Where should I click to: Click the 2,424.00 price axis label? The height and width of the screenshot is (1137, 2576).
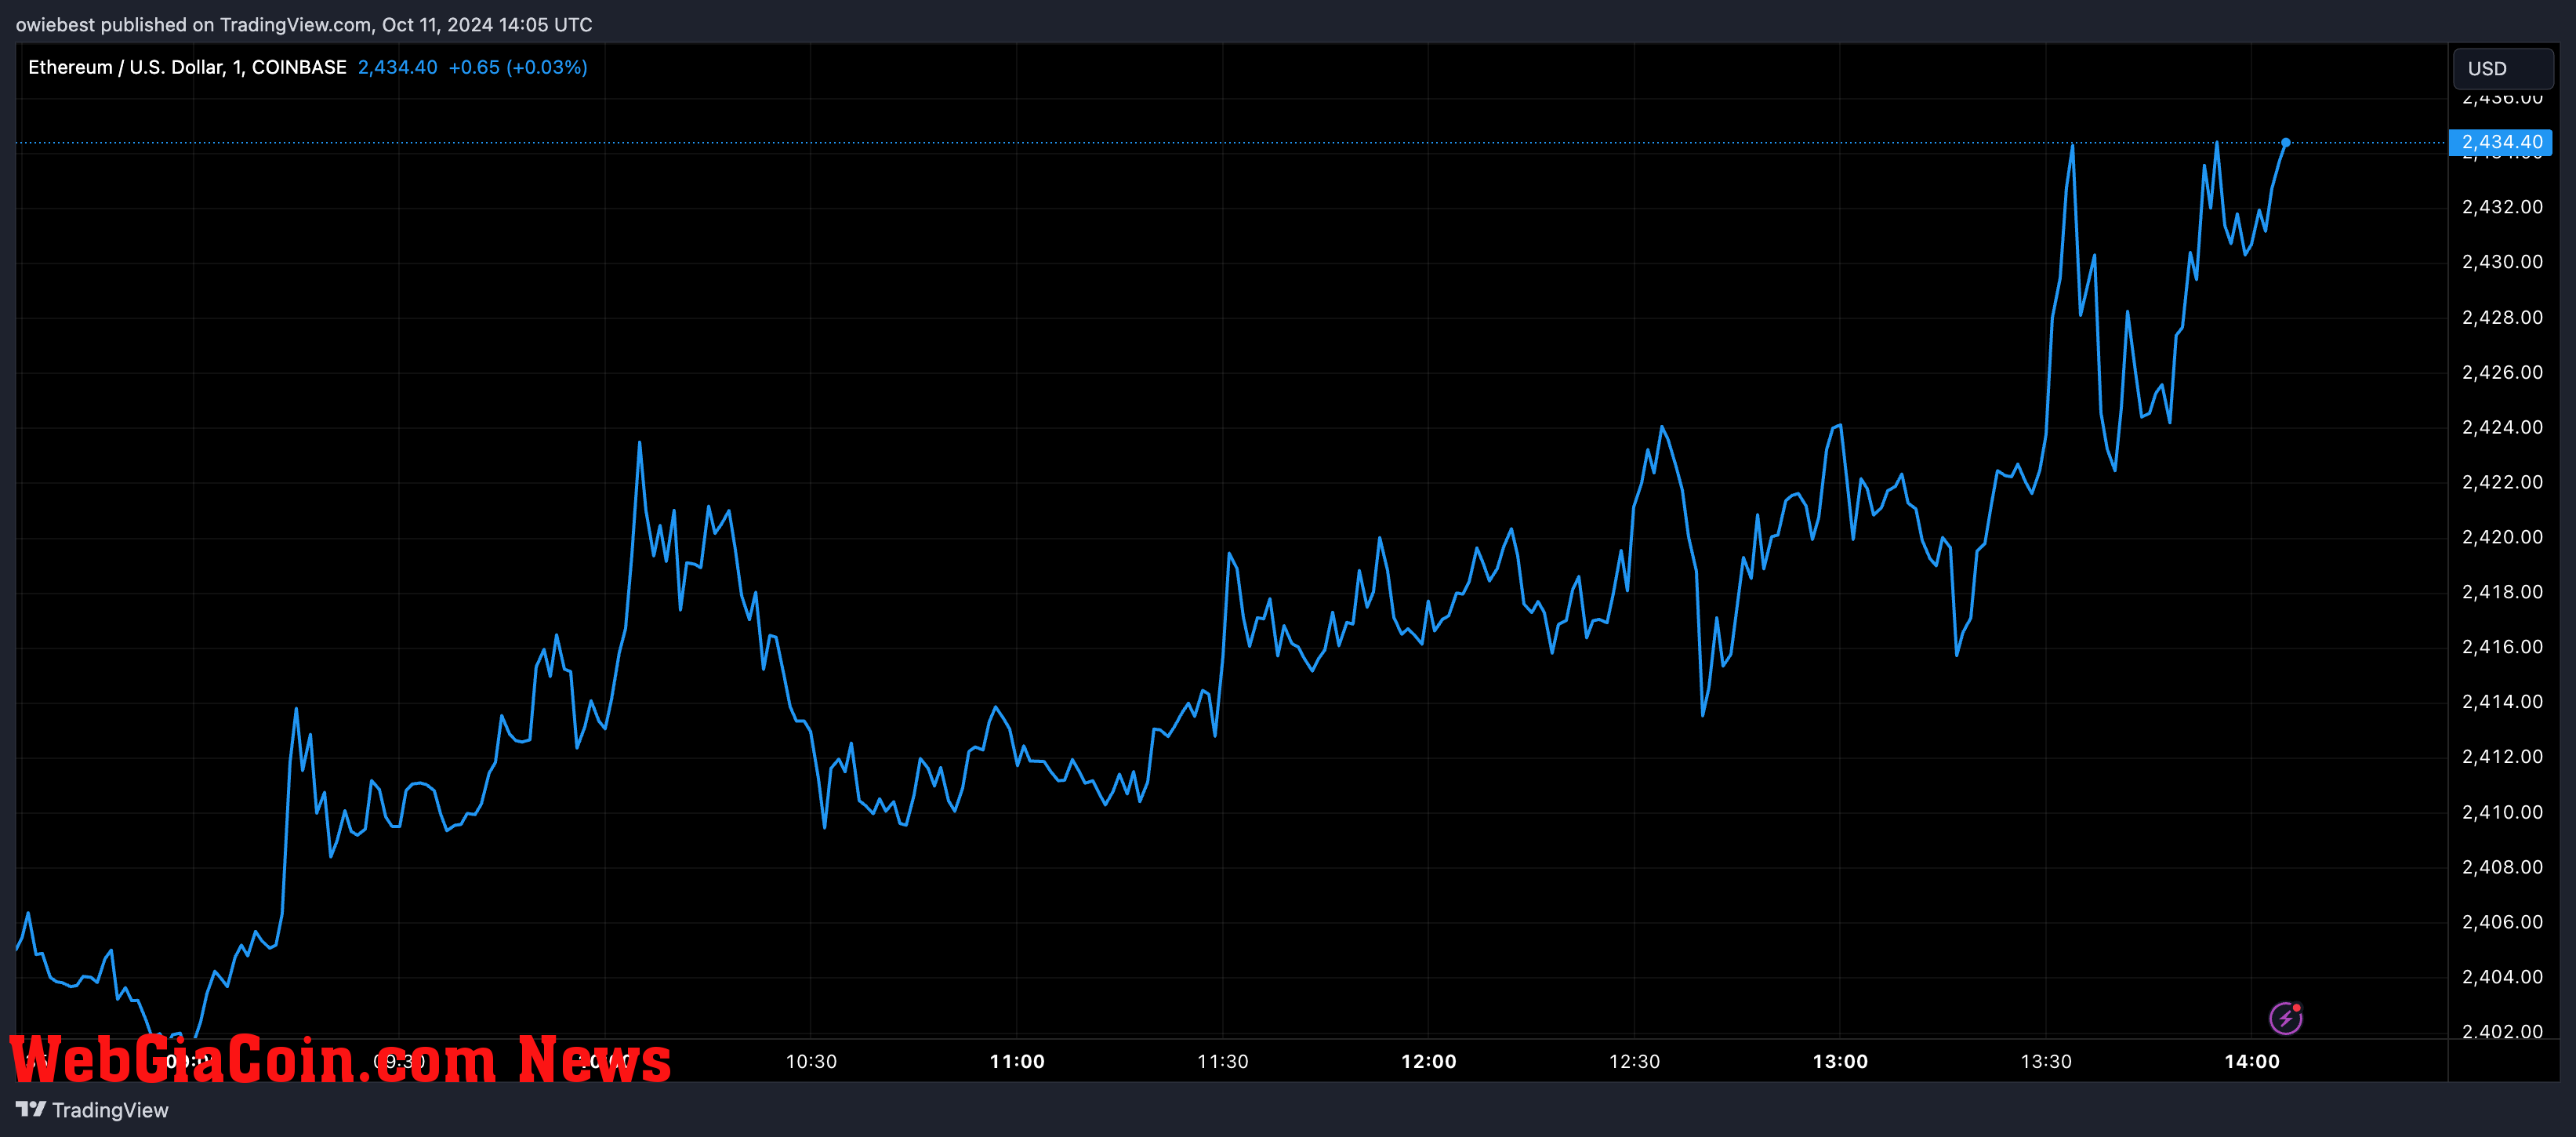pos(2502,427)
